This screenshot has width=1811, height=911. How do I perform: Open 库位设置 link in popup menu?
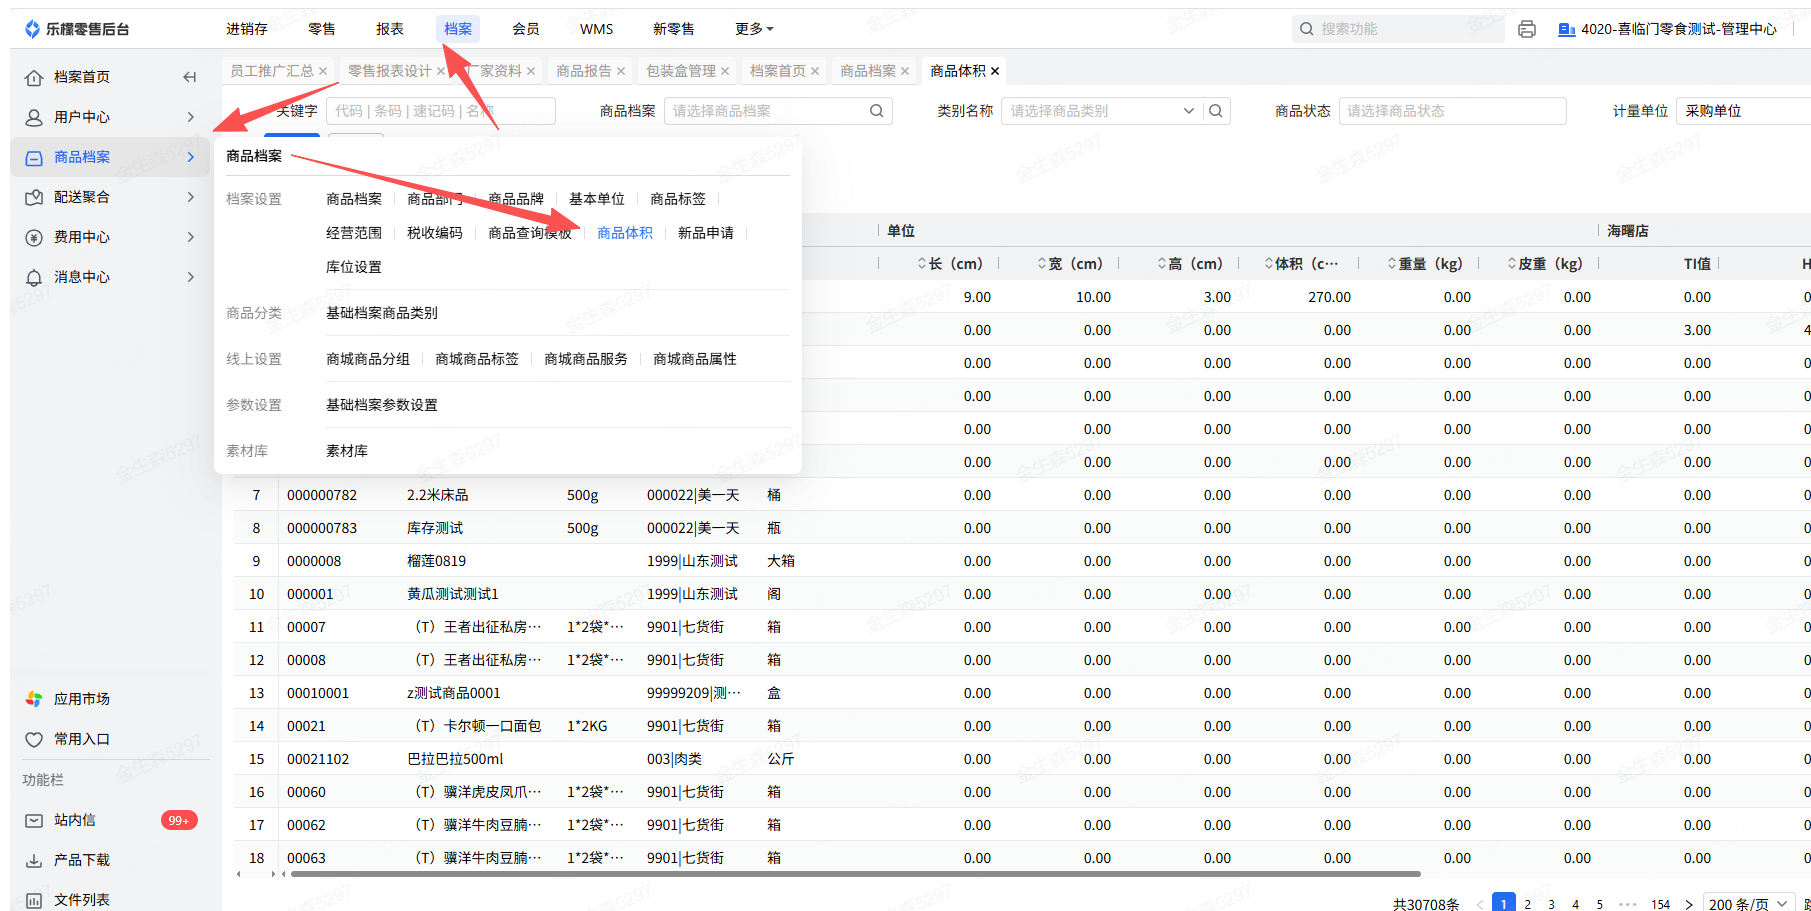coord(354,267)
